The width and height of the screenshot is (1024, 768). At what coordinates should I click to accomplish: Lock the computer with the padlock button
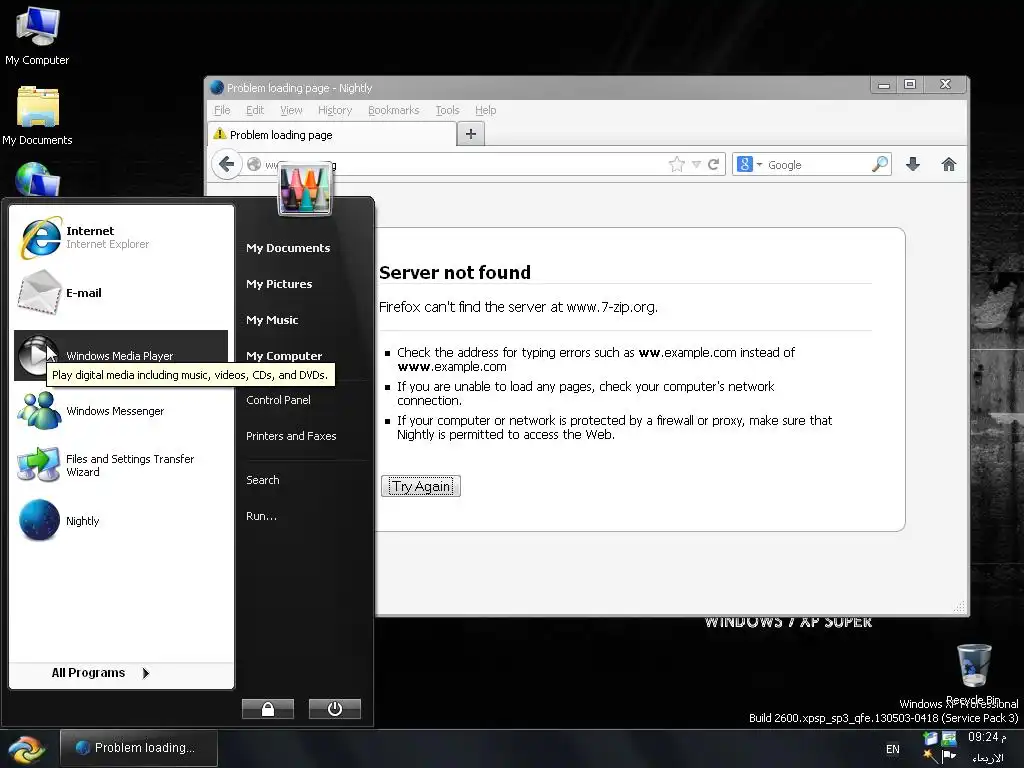coord(268,709)
